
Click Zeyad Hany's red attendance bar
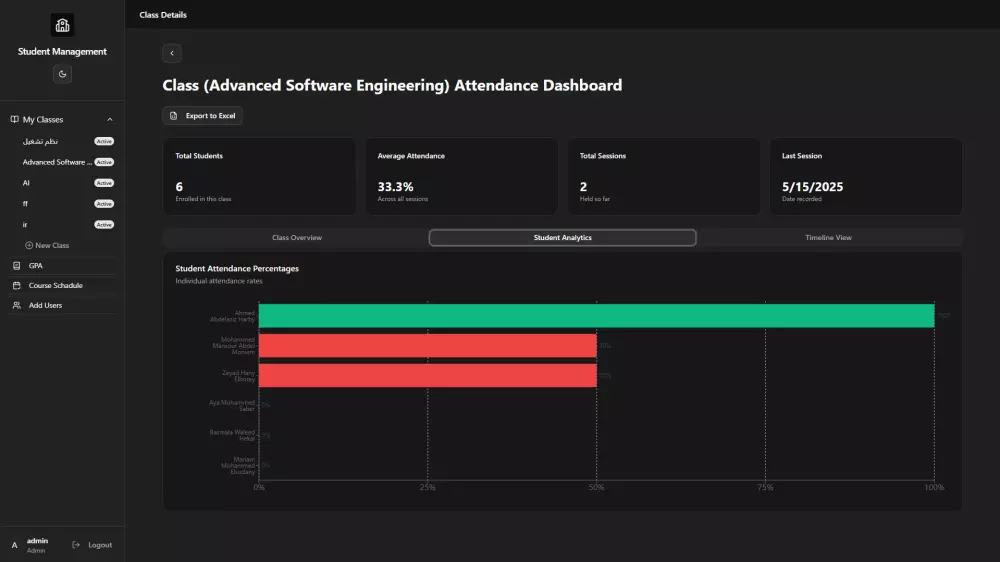pos(427,376)
